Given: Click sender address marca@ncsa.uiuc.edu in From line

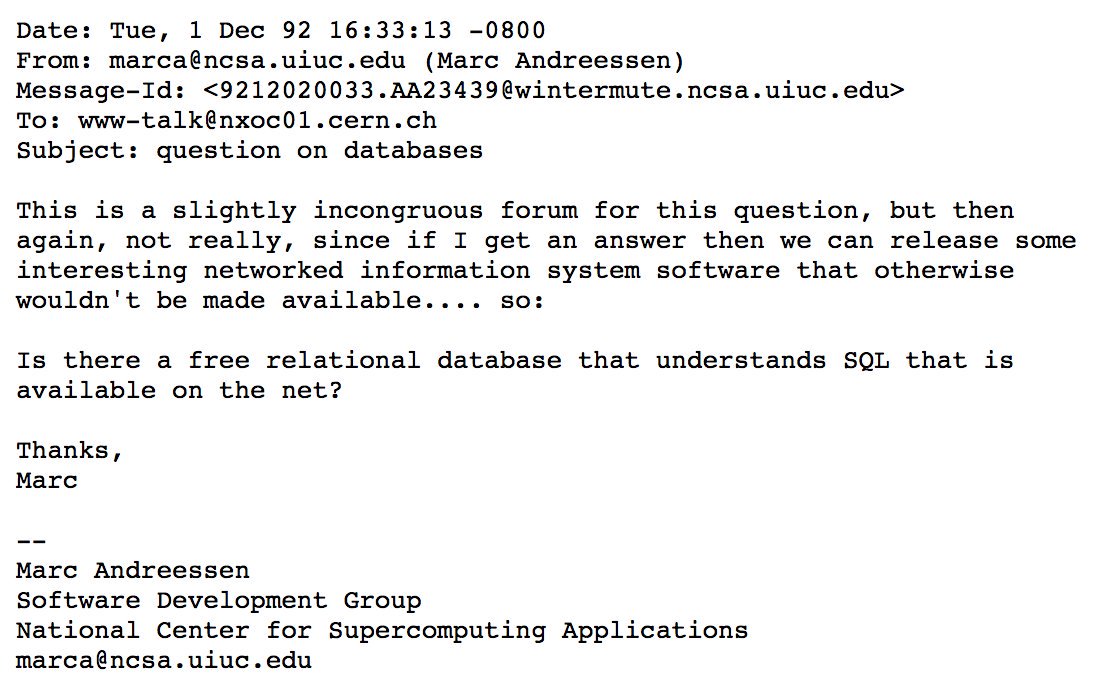Looking at the screenshot, I should pos(257,61).
